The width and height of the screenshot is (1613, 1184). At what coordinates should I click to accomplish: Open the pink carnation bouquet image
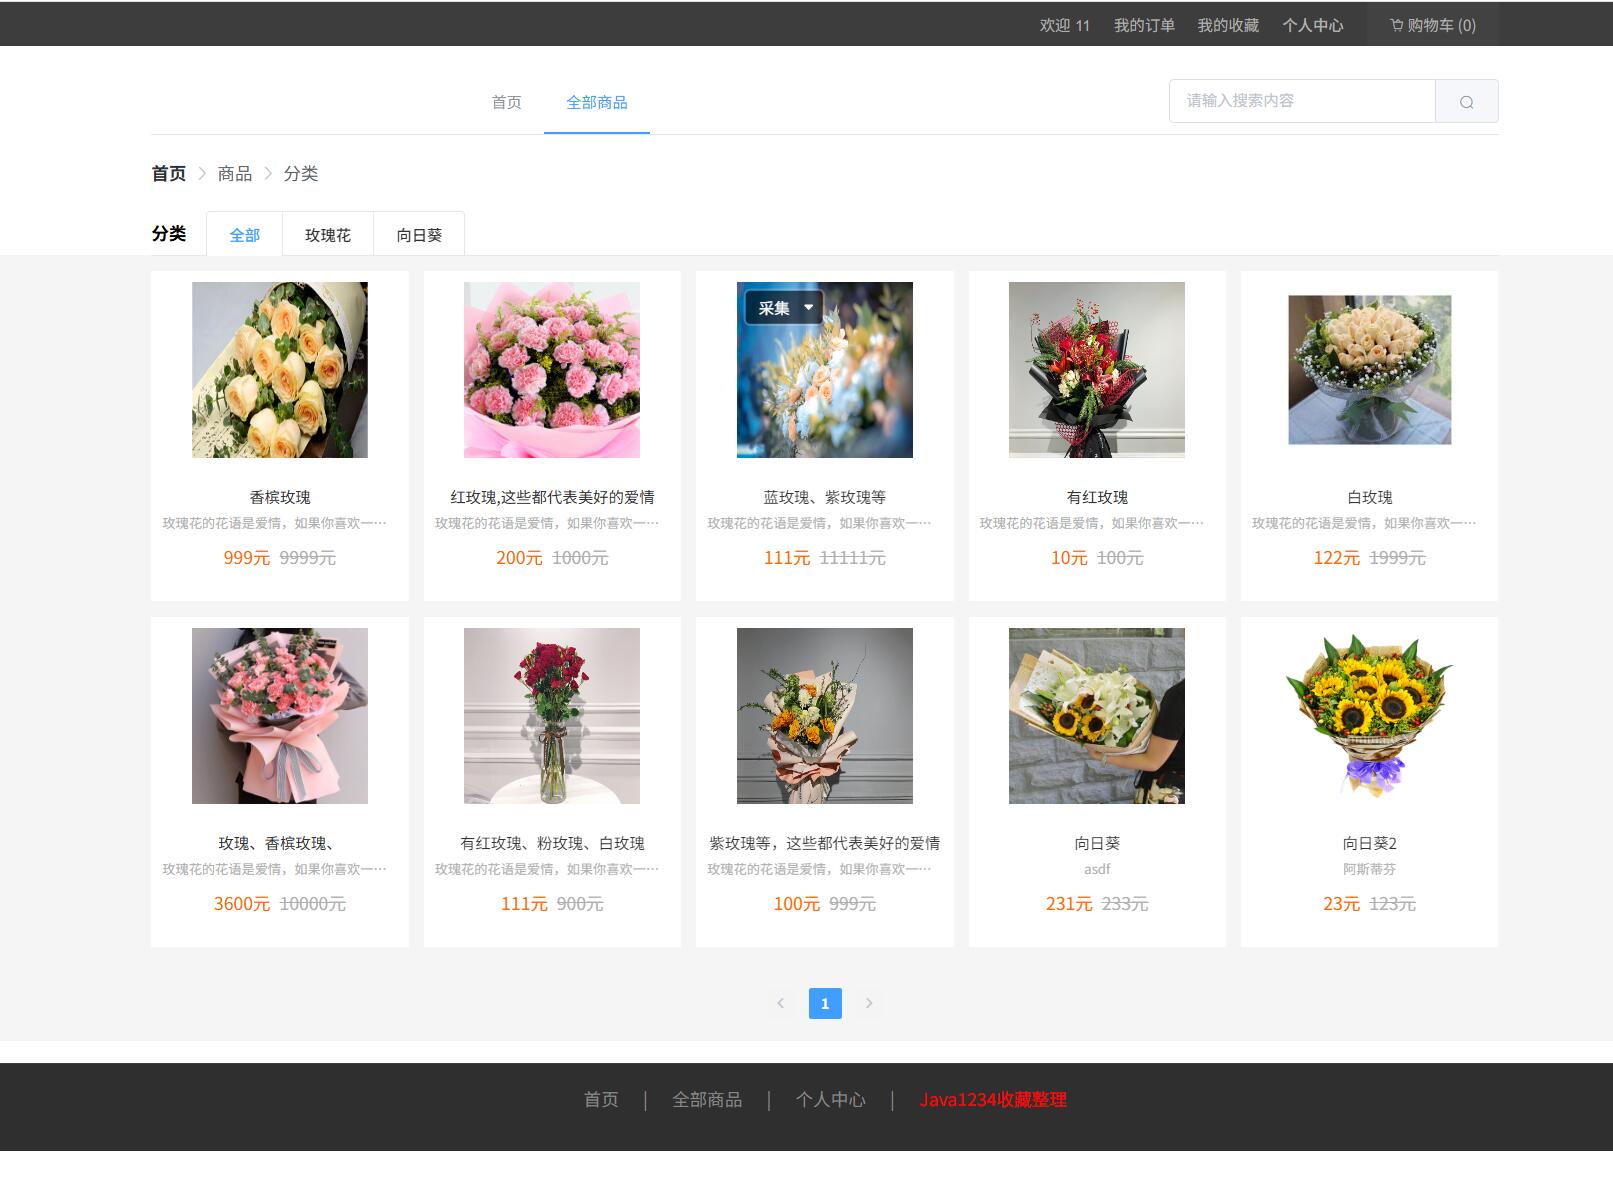552,370
